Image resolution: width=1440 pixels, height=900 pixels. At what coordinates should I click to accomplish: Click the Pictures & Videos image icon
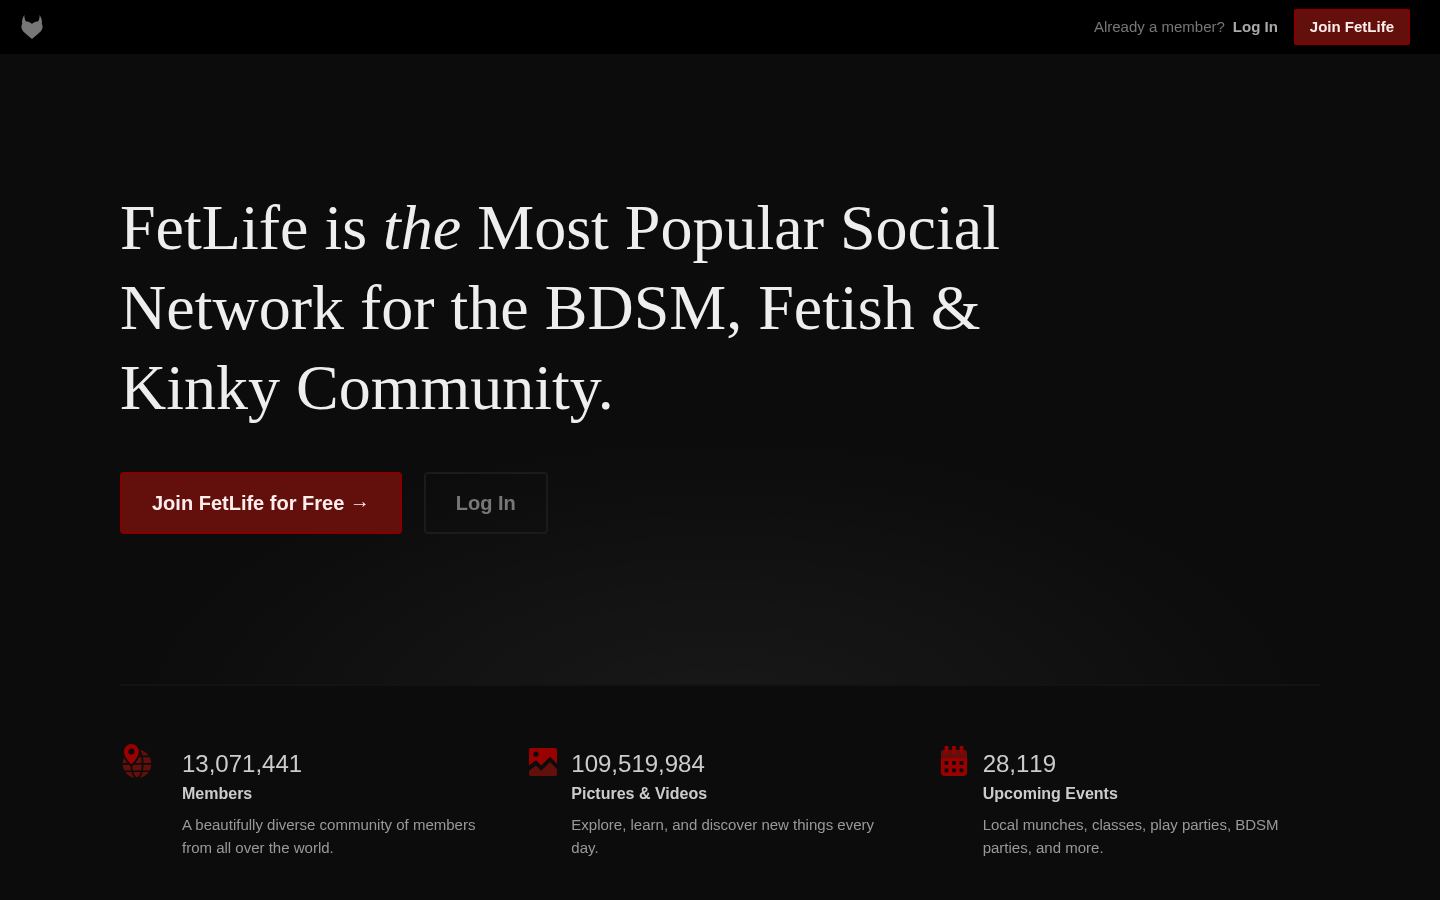543,762
